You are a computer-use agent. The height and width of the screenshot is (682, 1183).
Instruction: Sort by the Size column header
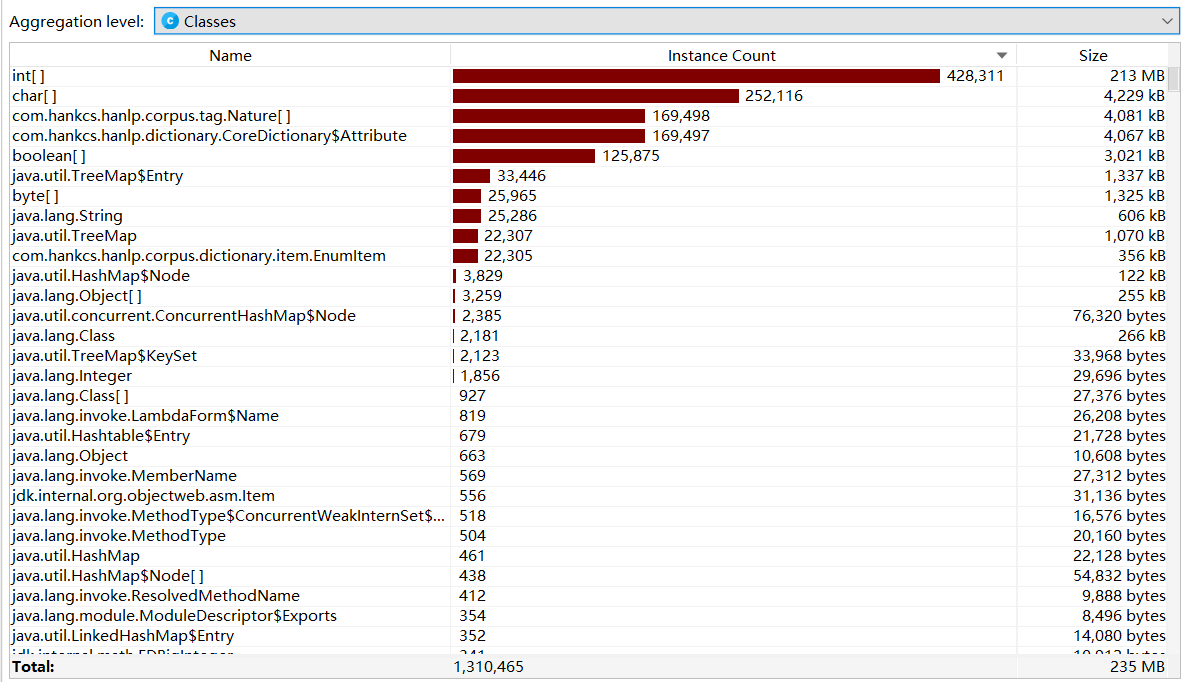1092,55
